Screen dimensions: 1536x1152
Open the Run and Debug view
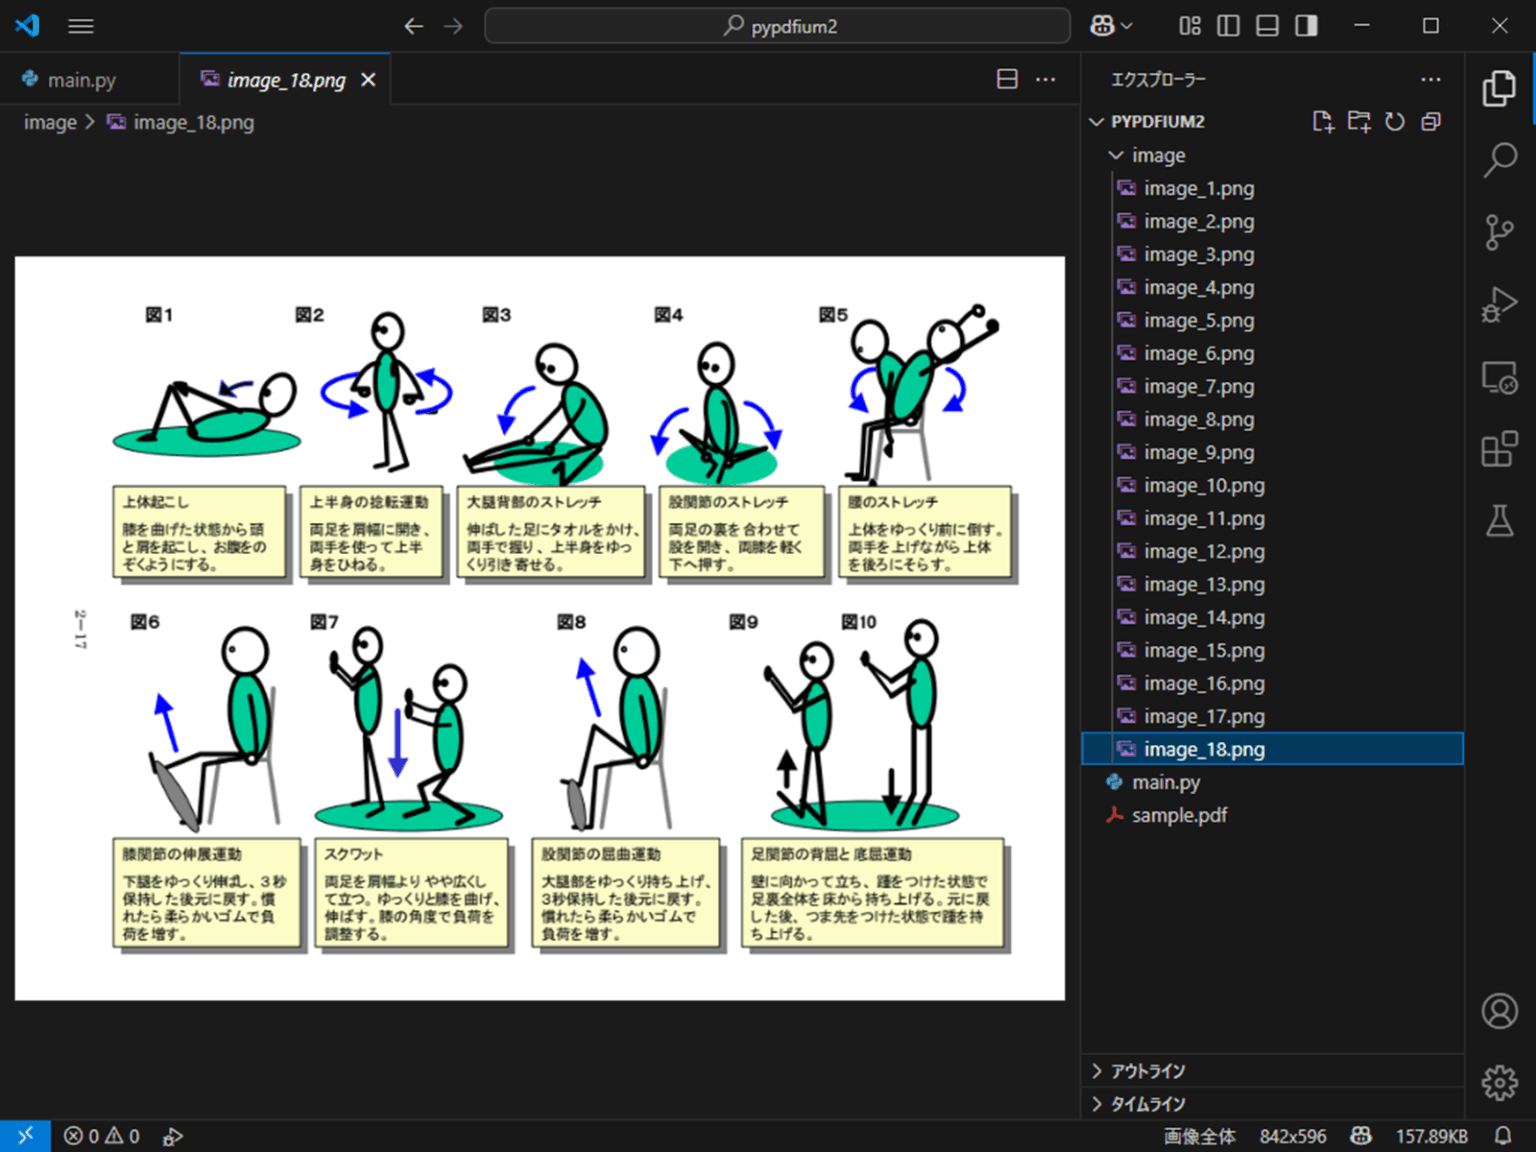(x=1499, y=304)
